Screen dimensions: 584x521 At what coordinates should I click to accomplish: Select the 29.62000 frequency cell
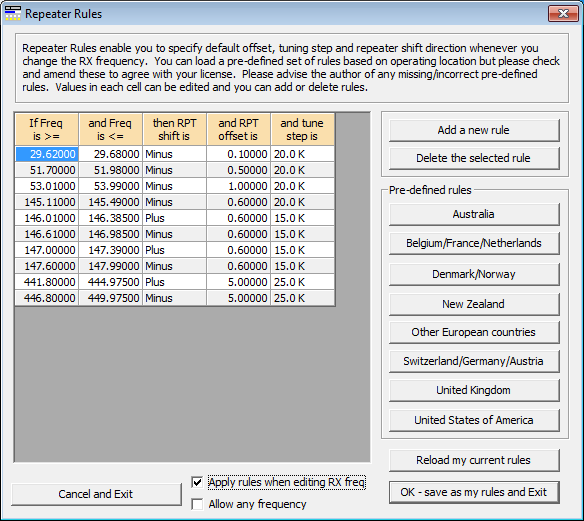point(47,154)
